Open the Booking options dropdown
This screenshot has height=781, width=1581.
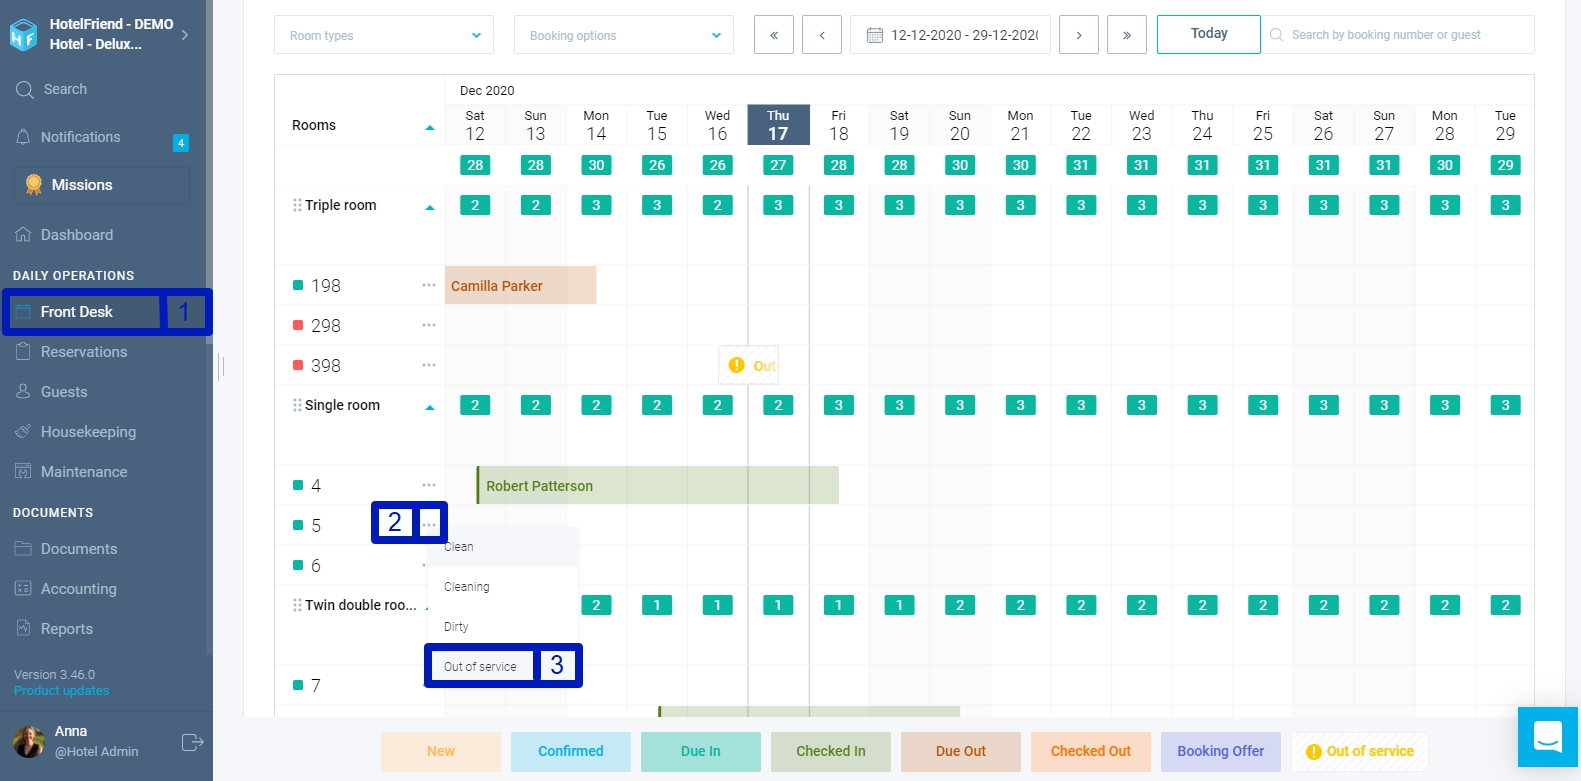tap(624, 35)
